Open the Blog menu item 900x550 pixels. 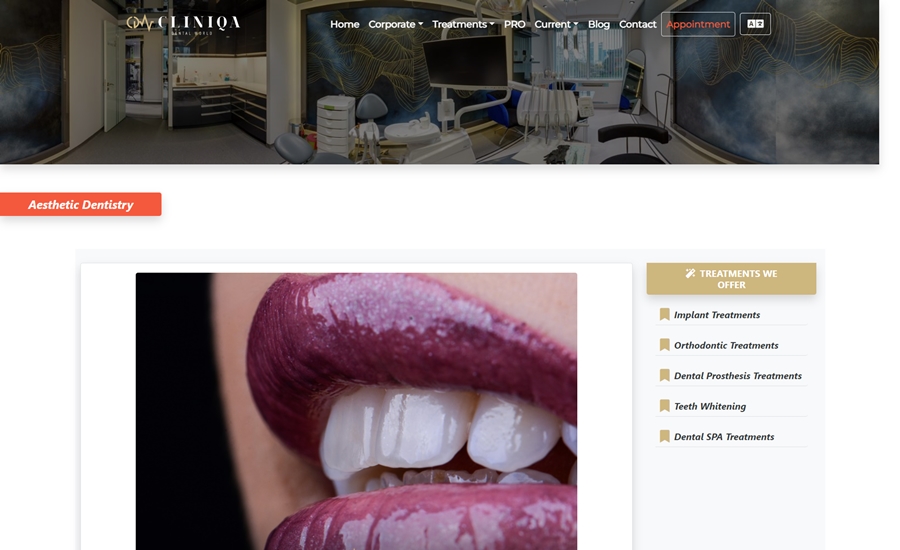click(x=599, y=24)
